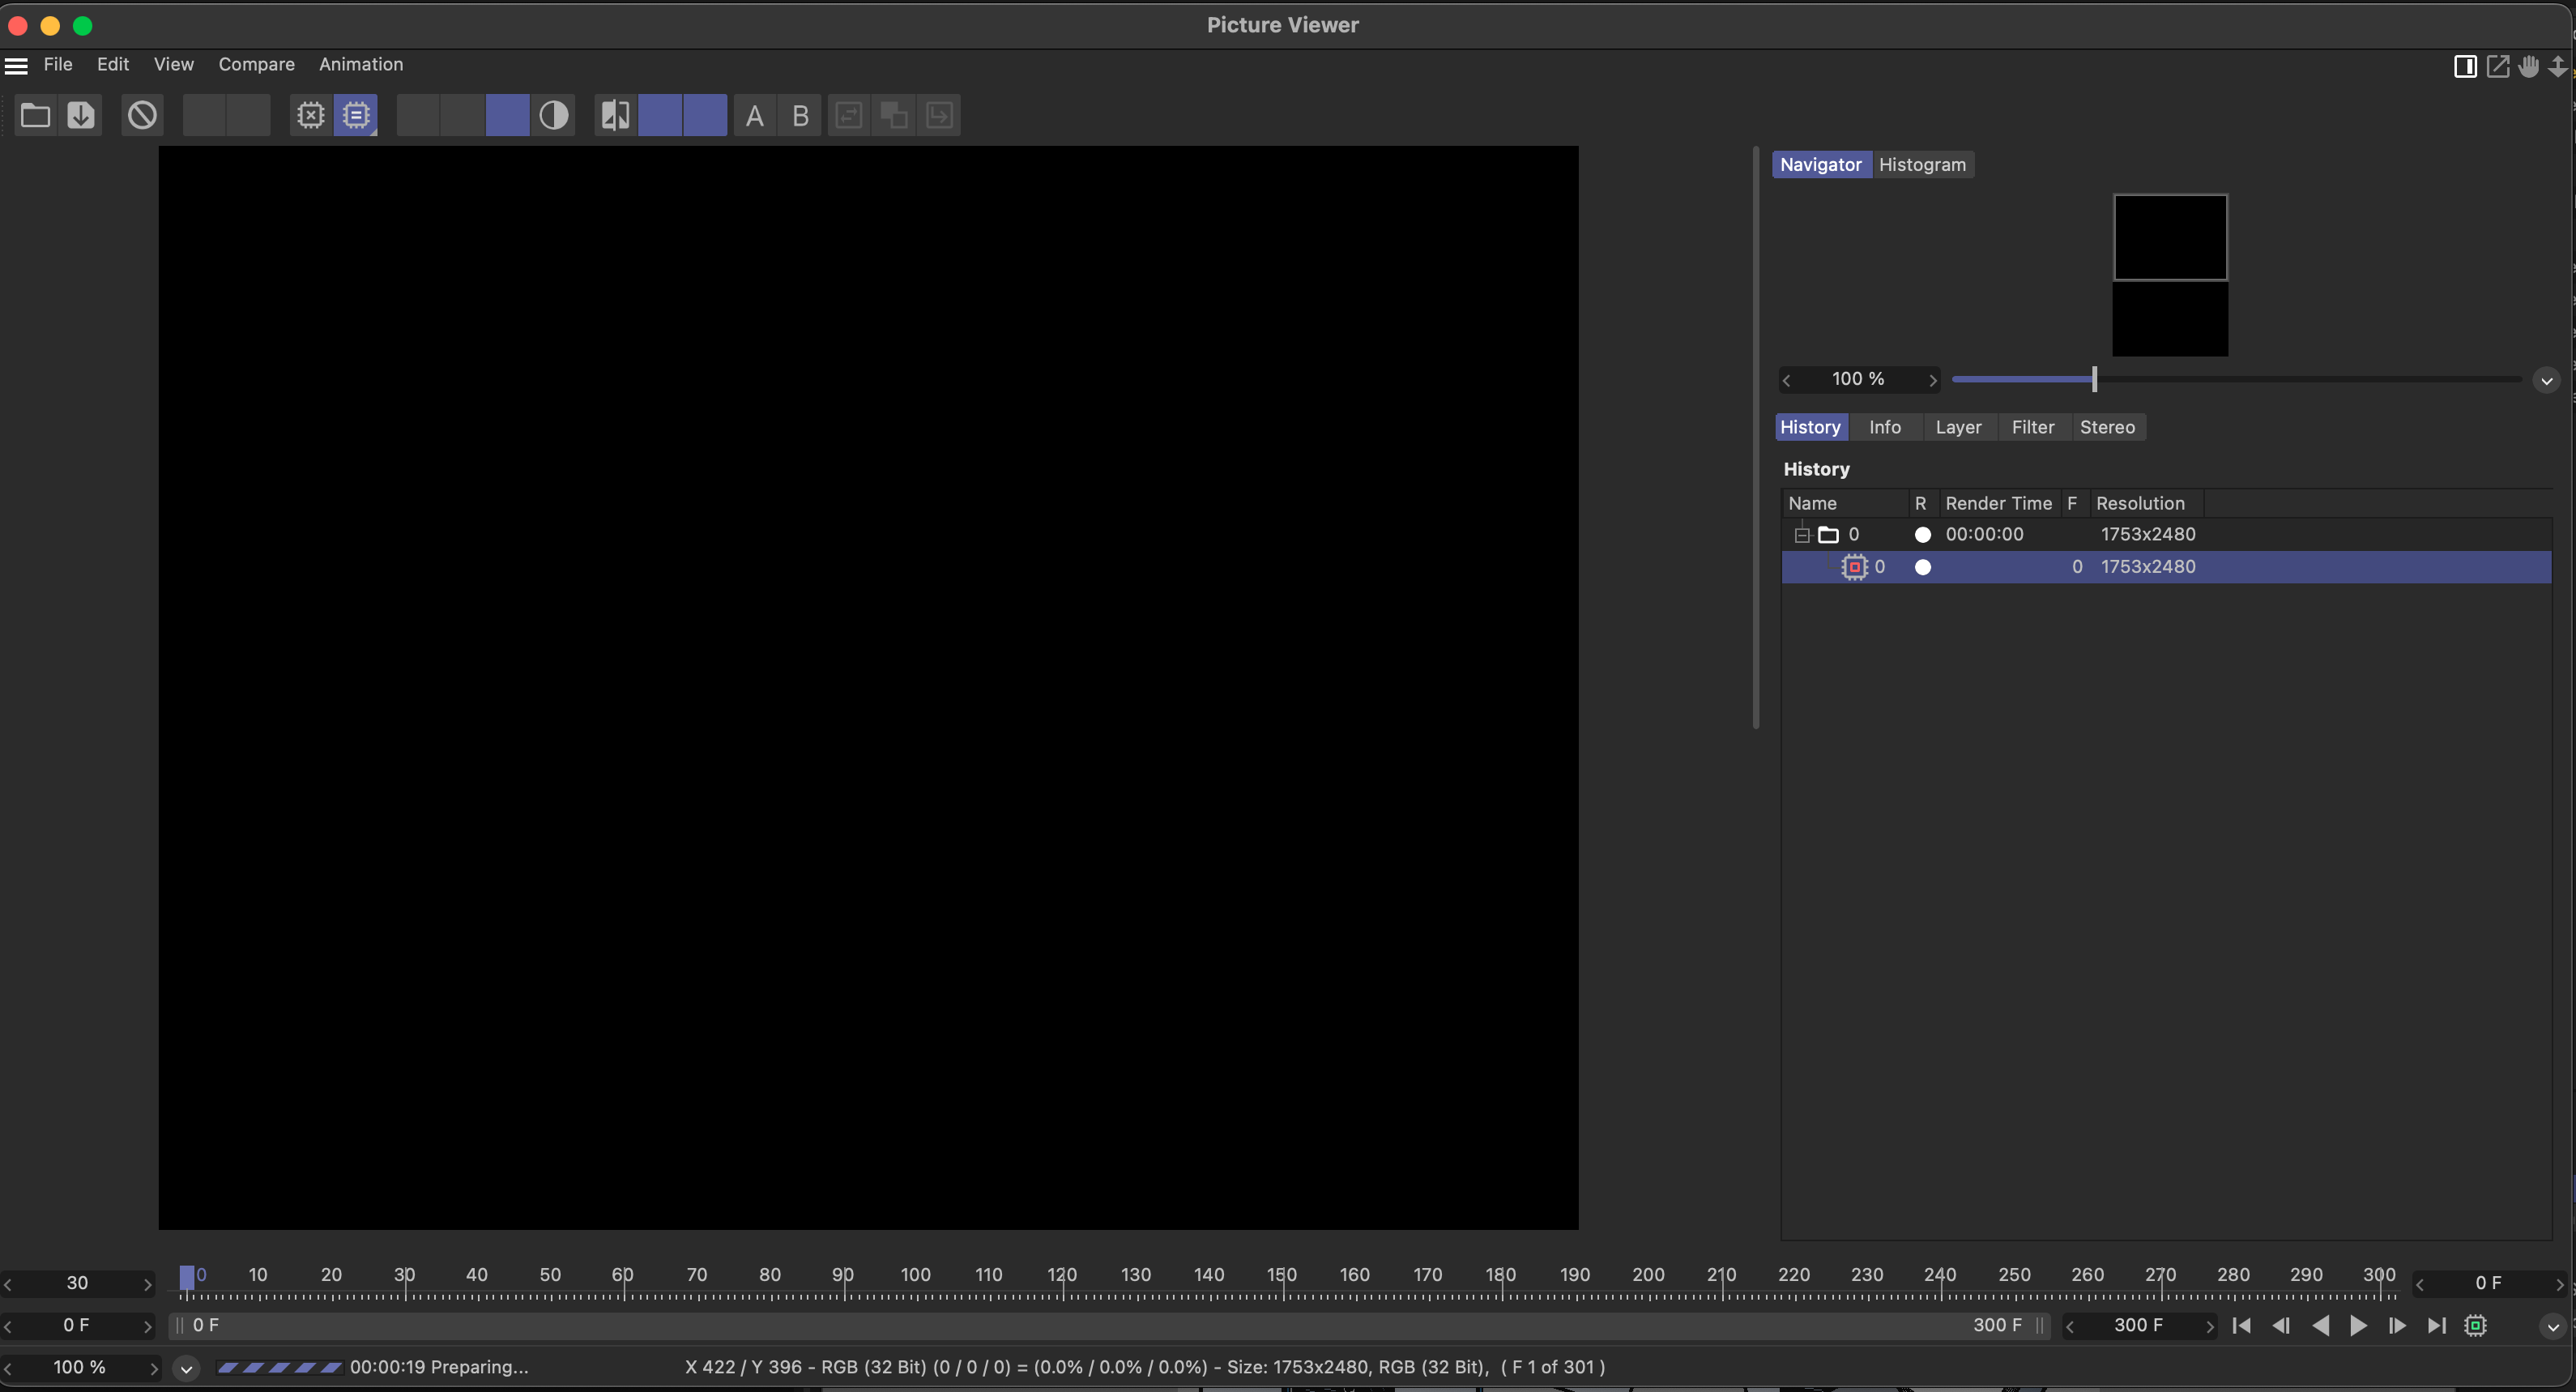Open the Compare menu

[x=257, y=64]
